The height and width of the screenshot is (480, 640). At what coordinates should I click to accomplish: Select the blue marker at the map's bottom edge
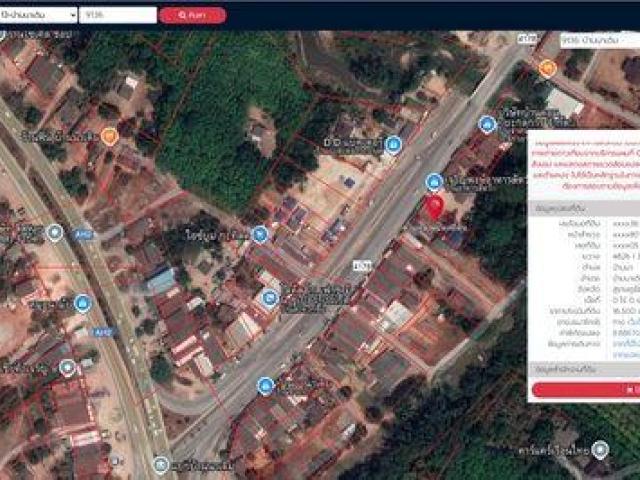click(x=162, y=464)
